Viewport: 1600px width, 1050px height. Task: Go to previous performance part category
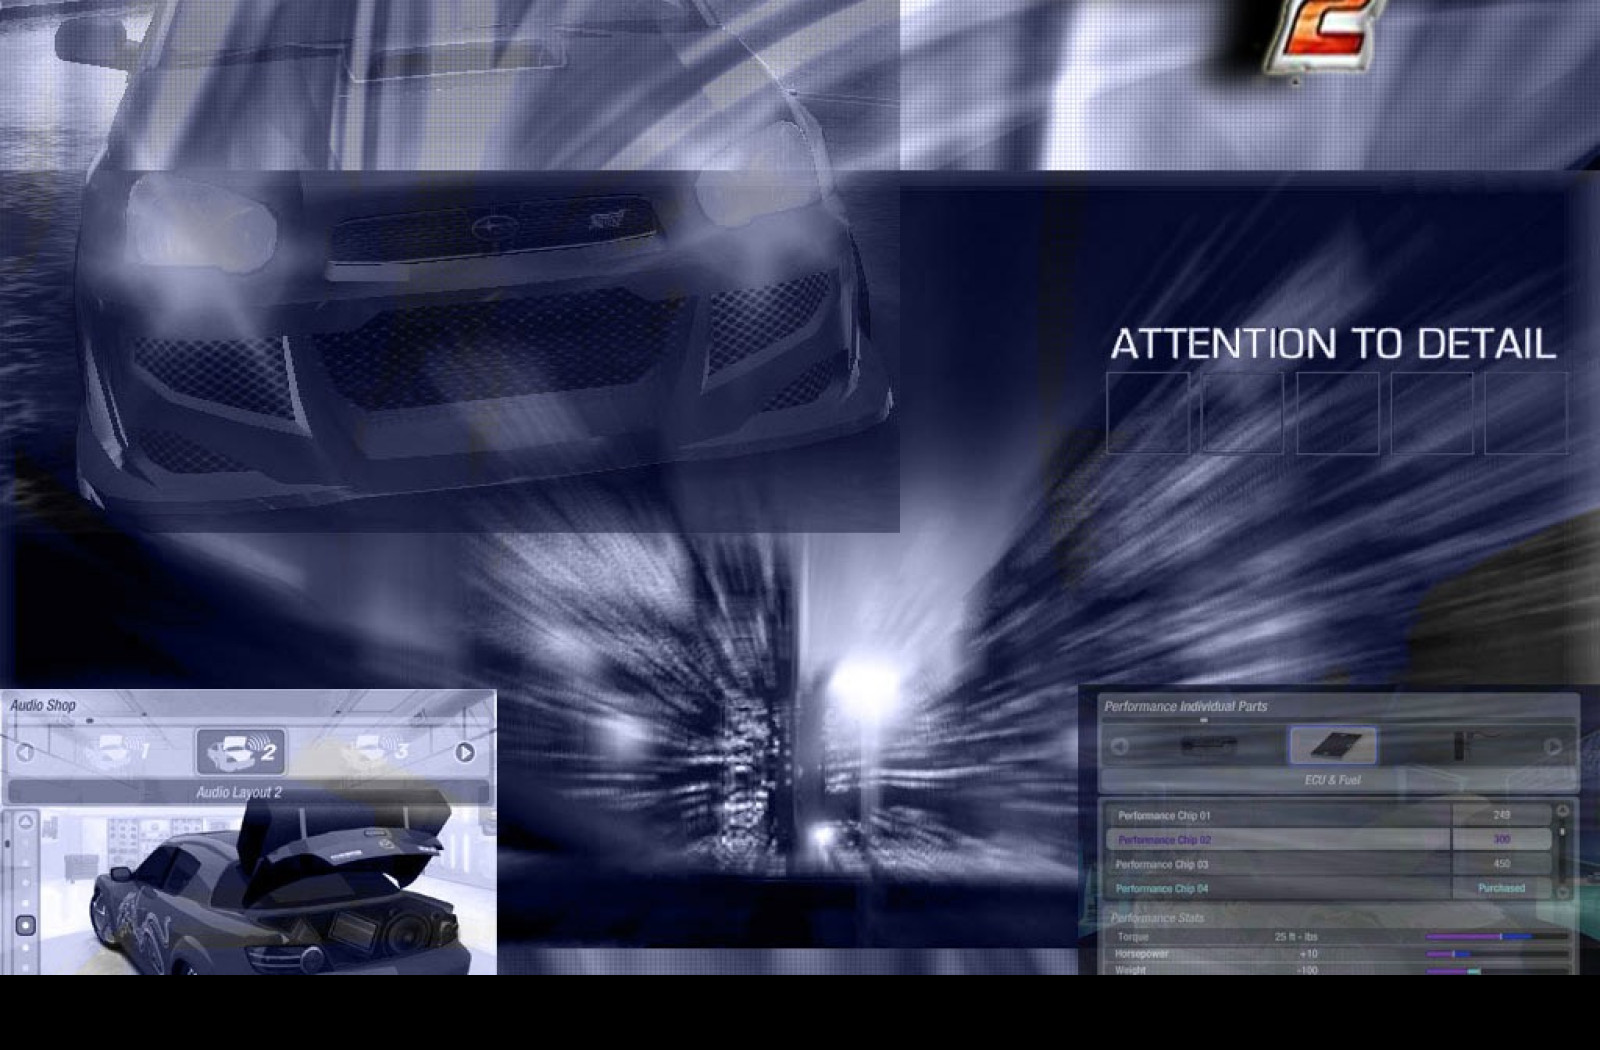[x=1120, y=746]
